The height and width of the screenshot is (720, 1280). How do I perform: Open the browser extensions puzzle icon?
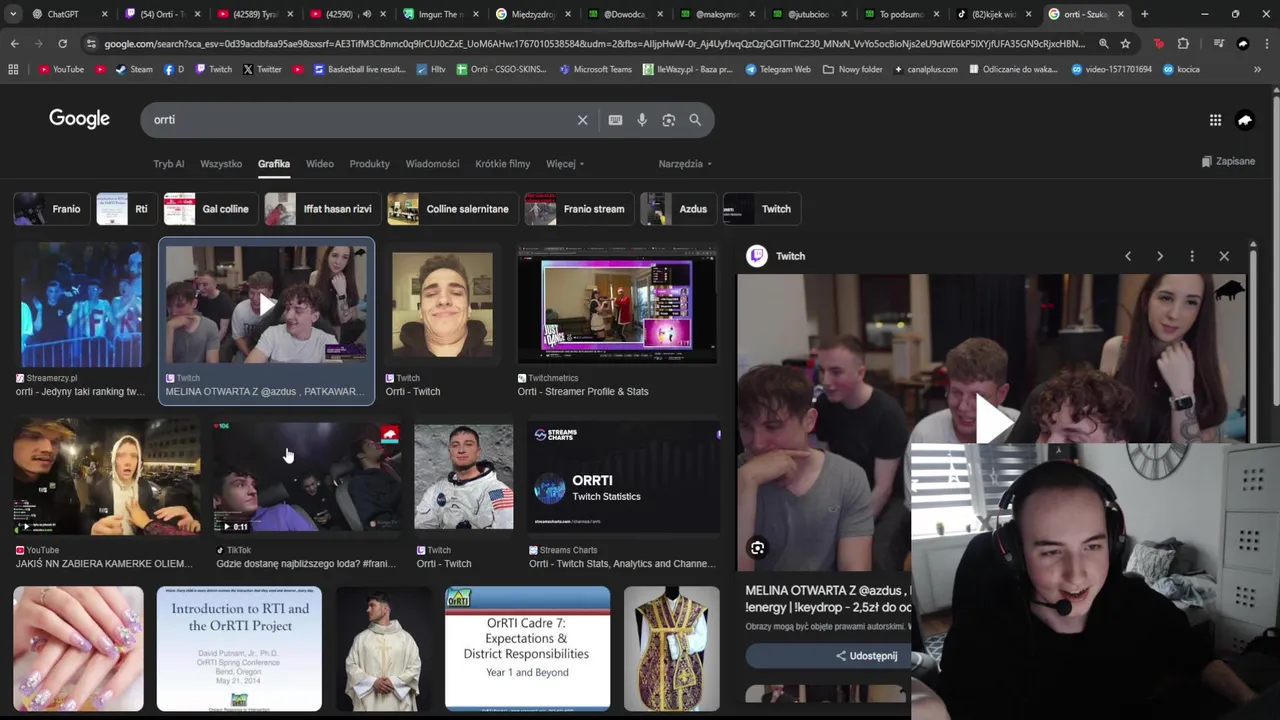coord(1183,44)
